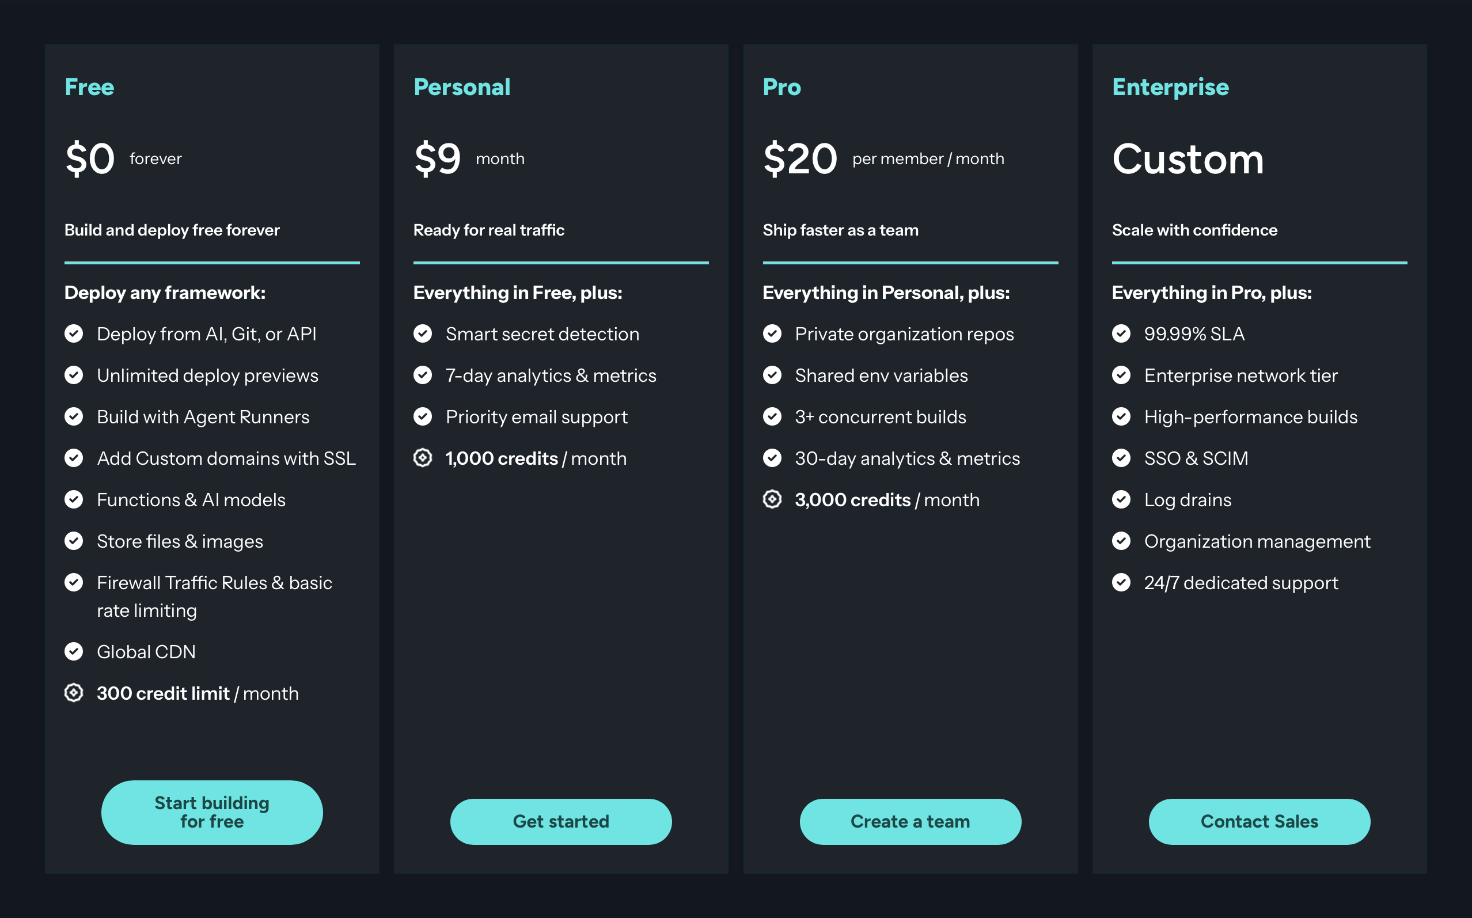Click the teal divider under Ship faster as a team
Screen dimensions: 1472x918
tap(910, 263)
